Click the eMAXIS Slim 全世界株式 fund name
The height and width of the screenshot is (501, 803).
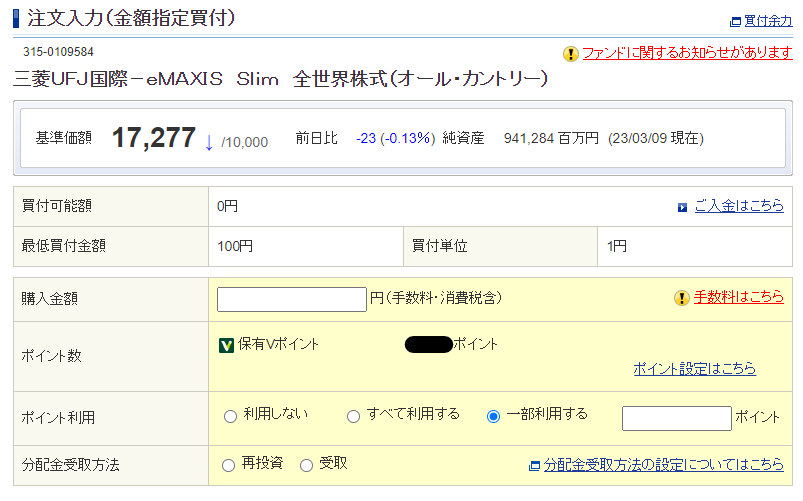coord(280,79)
